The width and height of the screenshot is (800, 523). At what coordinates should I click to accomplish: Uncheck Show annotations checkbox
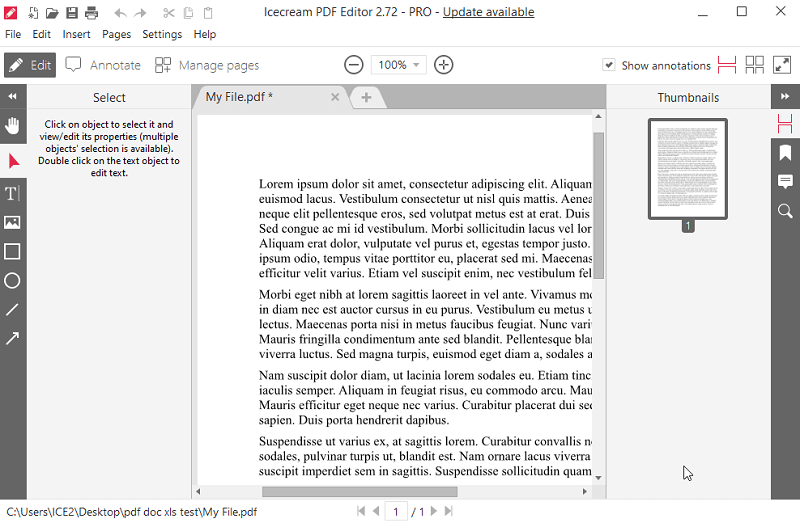[x=609, y=65]
